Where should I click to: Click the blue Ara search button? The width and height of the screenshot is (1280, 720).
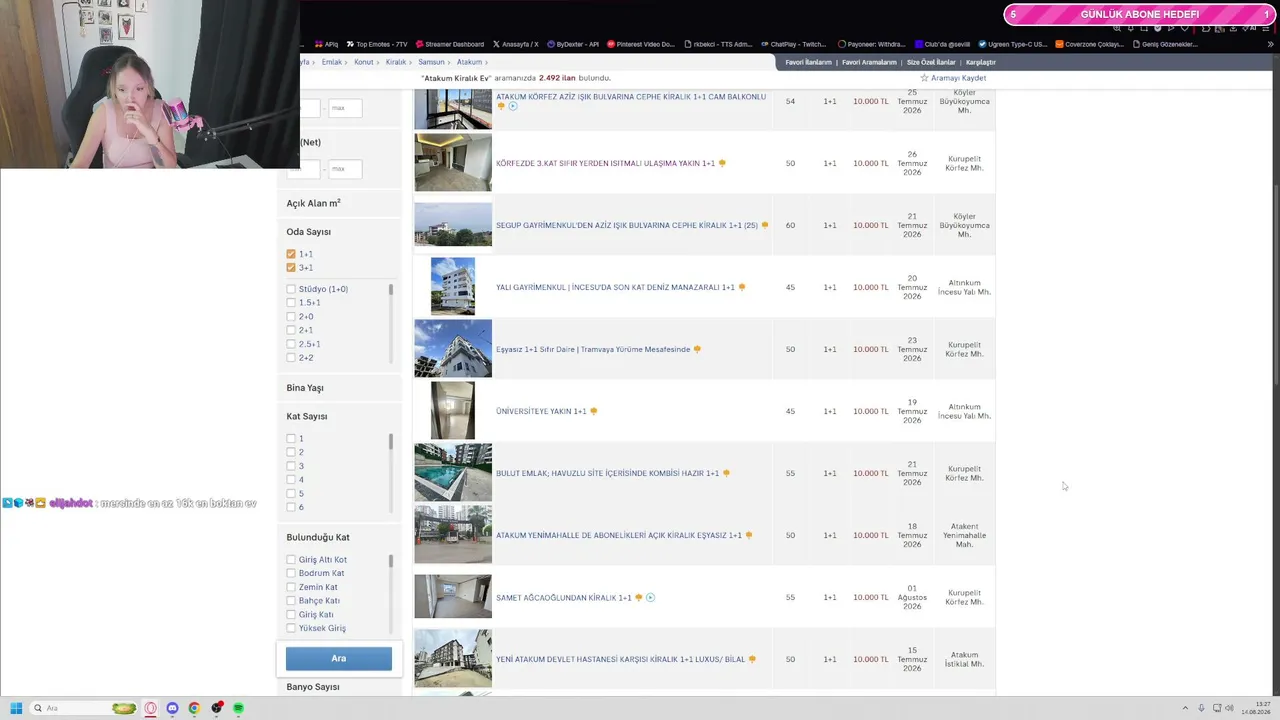339,658
